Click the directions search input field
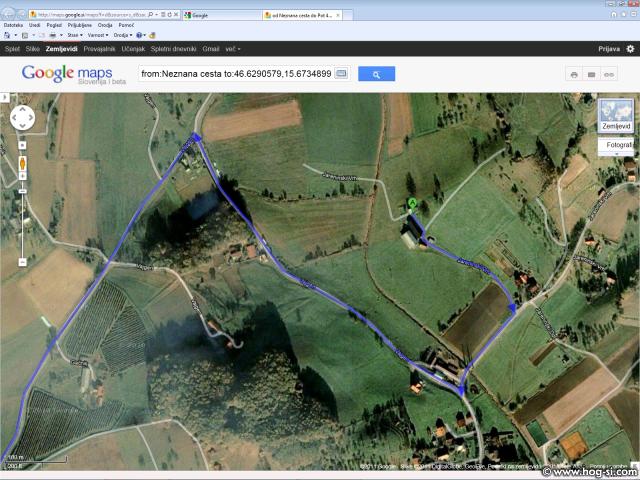Image resolution: width=640 pixels, height=480 pixels. [235, 74]
